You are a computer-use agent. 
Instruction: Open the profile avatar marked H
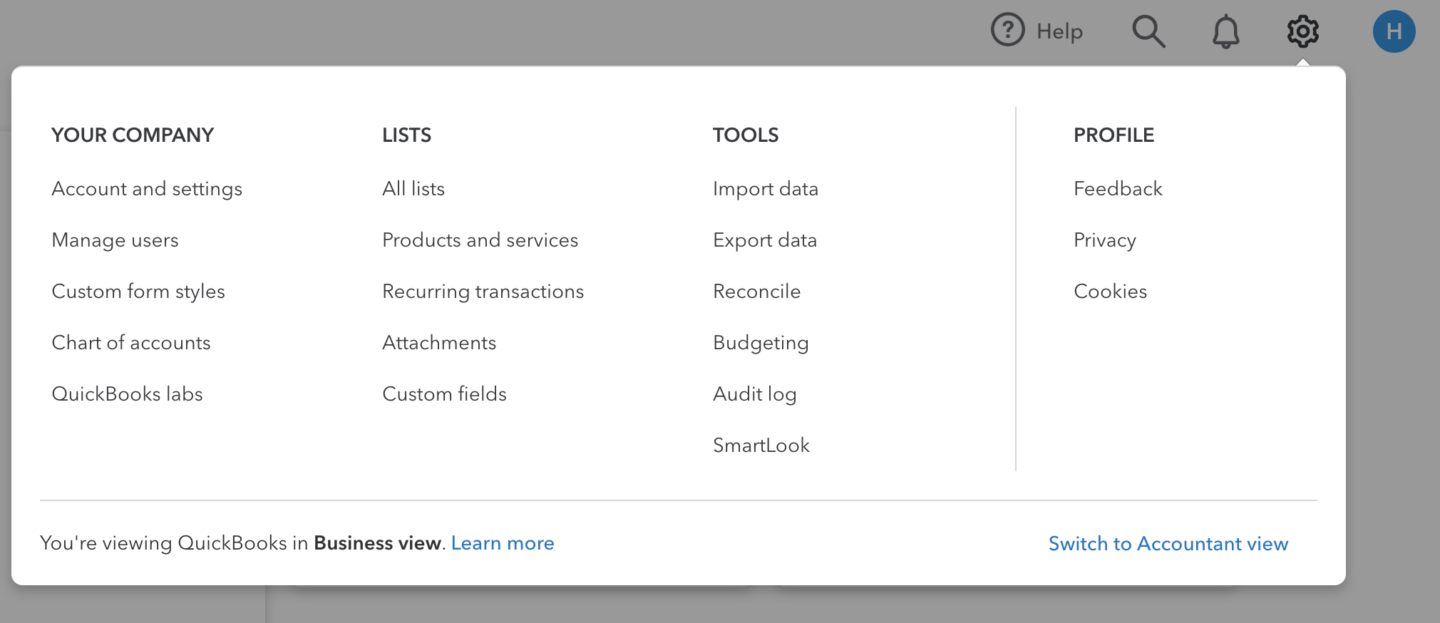(x=1394, y=31)
